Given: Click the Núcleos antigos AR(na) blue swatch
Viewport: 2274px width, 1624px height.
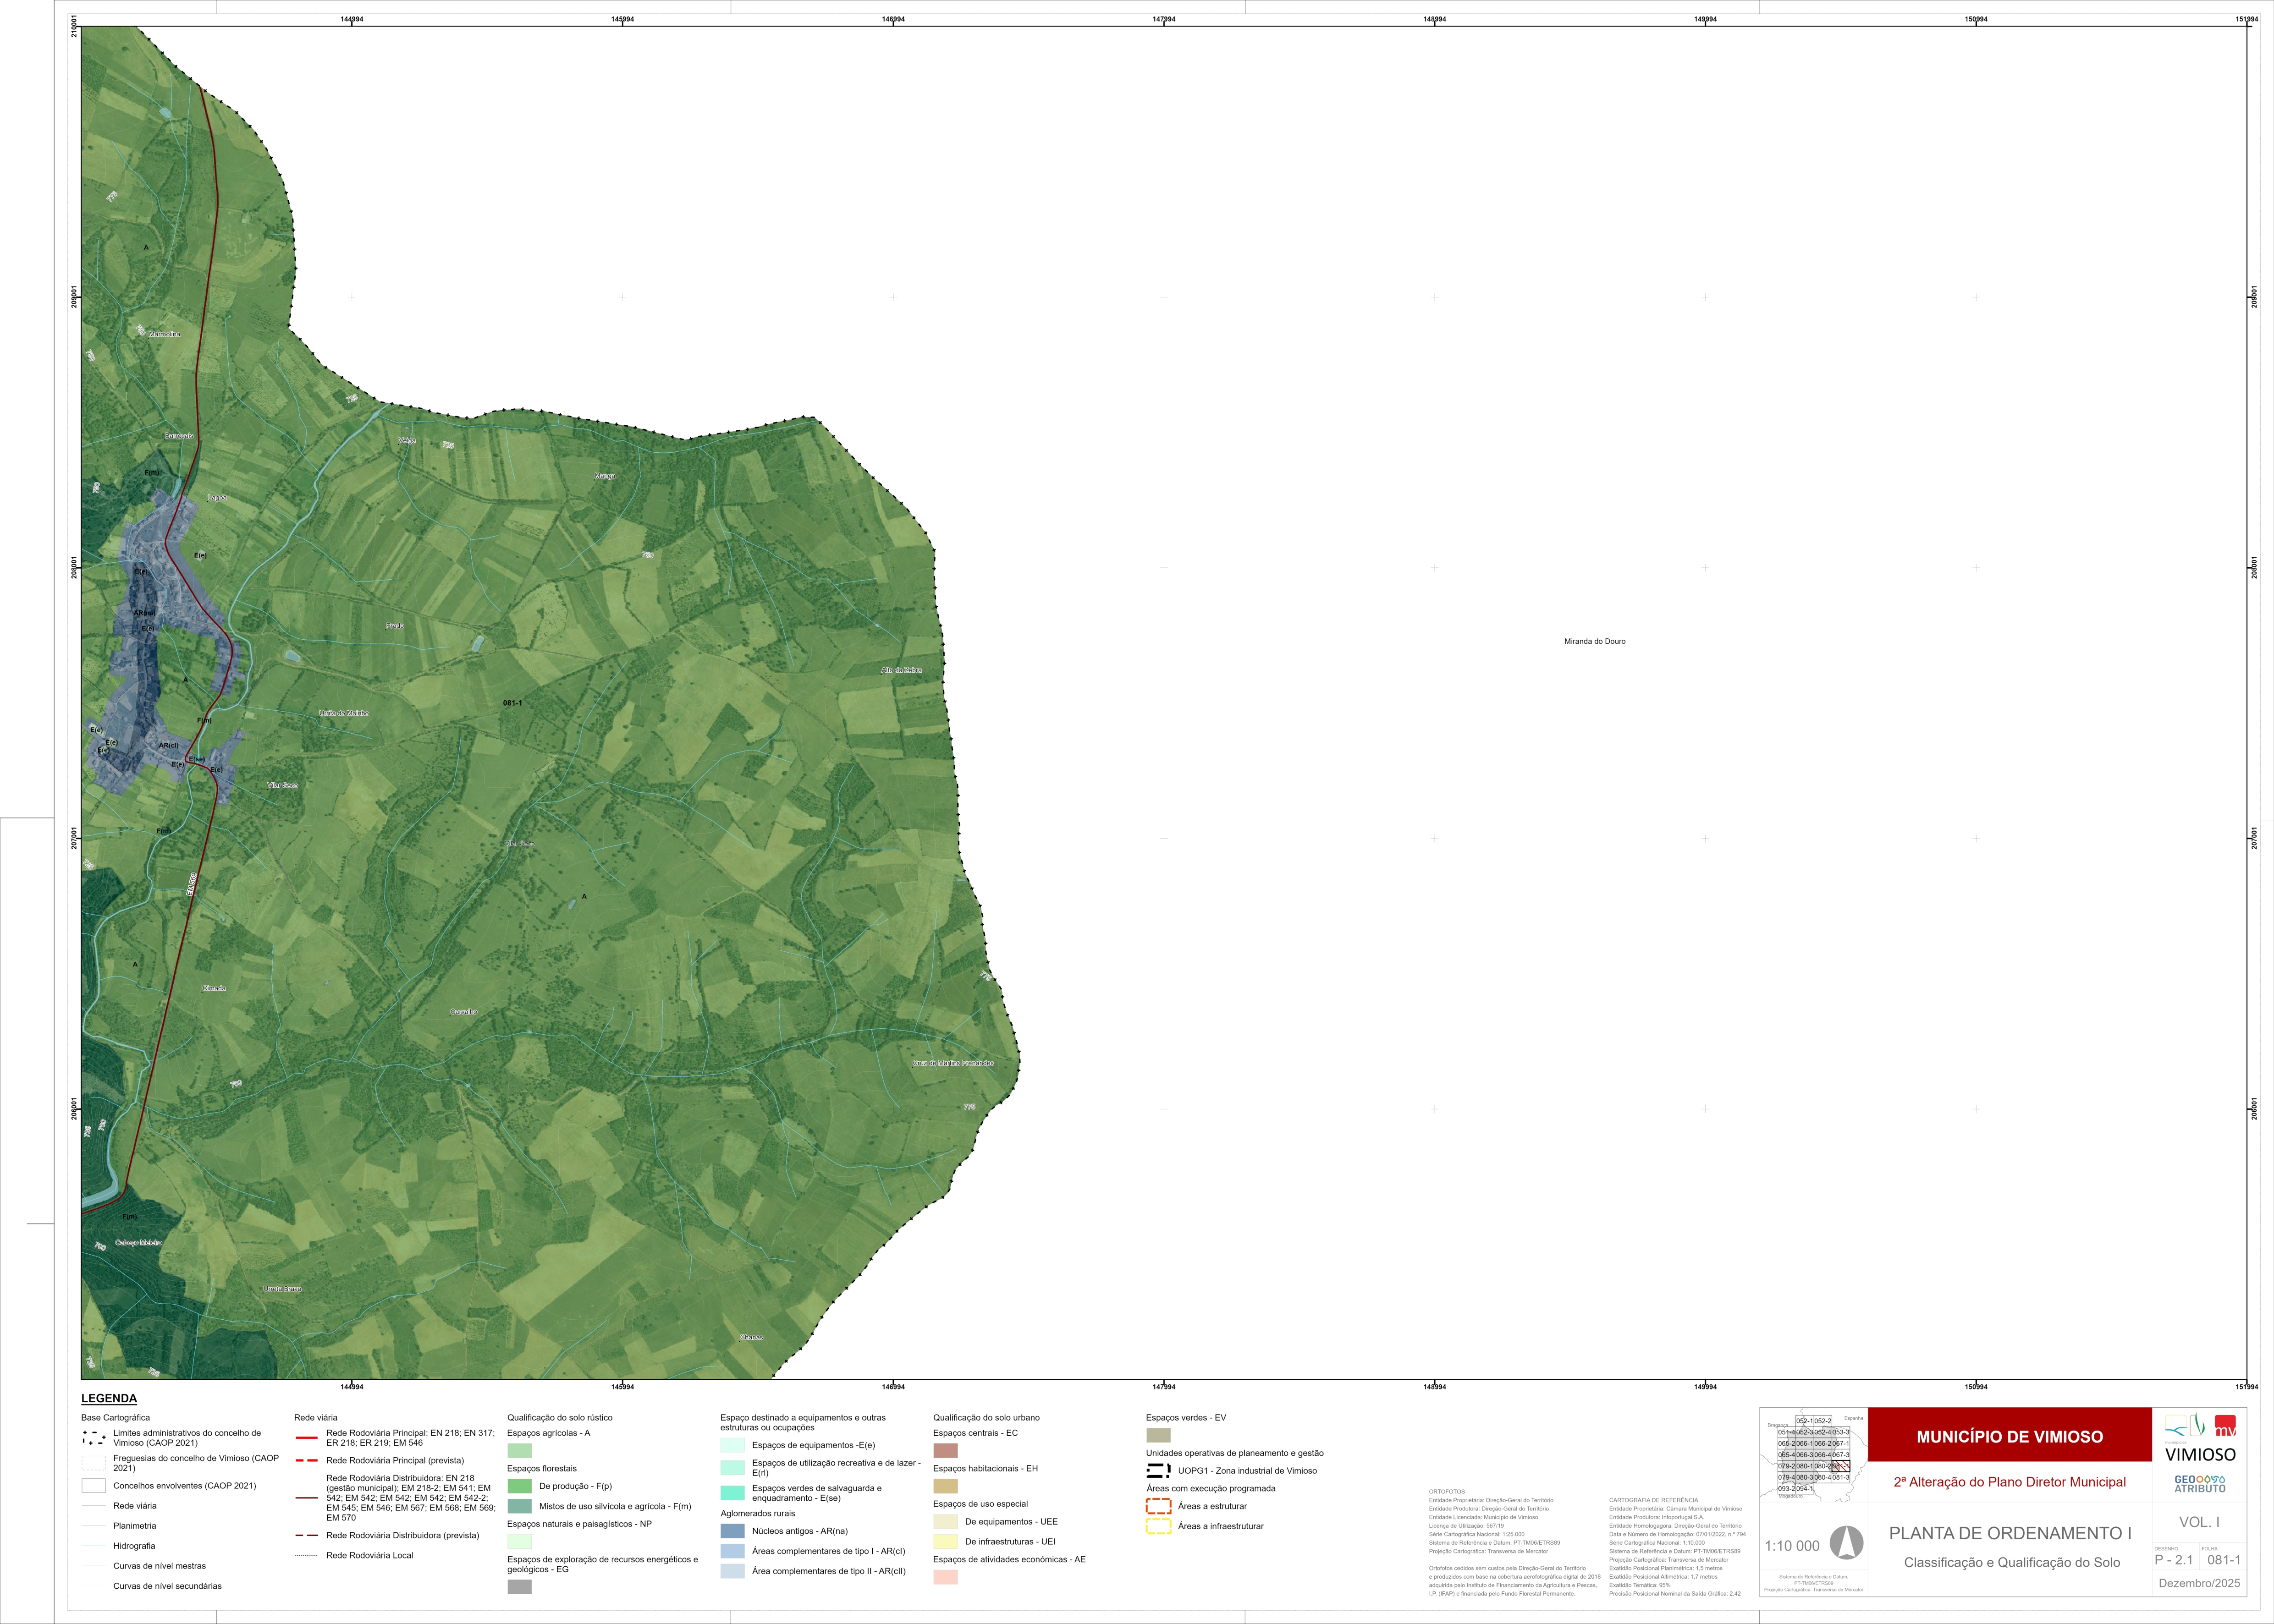Looking at the screenshot, I should [732, 1531].
